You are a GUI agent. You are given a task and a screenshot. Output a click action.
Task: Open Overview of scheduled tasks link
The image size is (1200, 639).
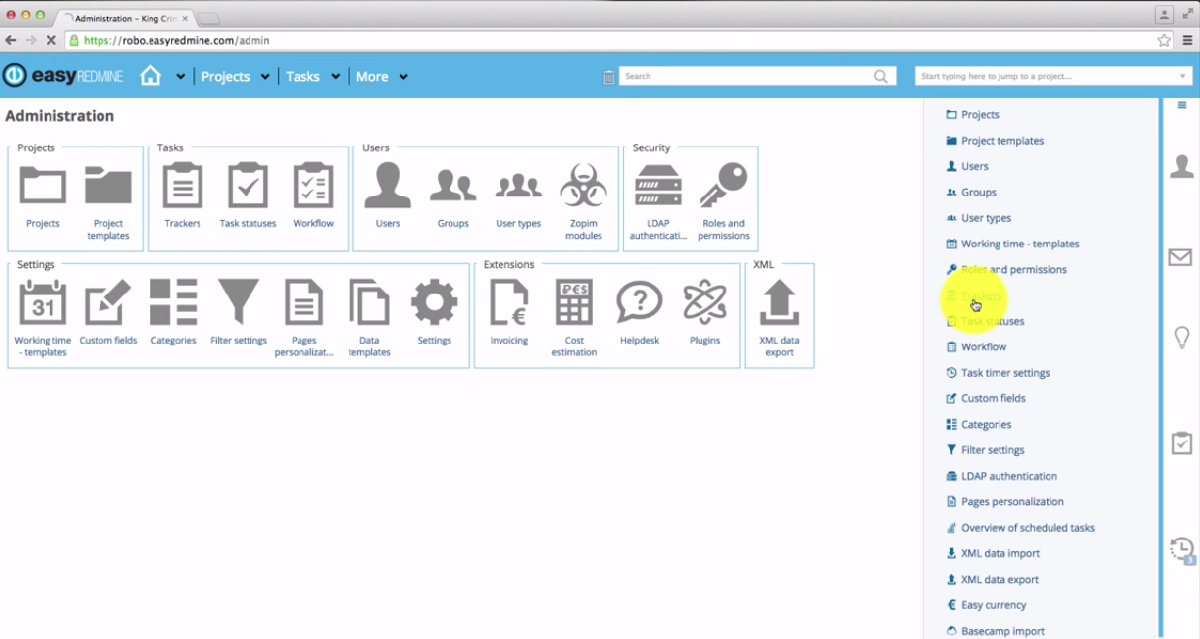click(1027, 528)
